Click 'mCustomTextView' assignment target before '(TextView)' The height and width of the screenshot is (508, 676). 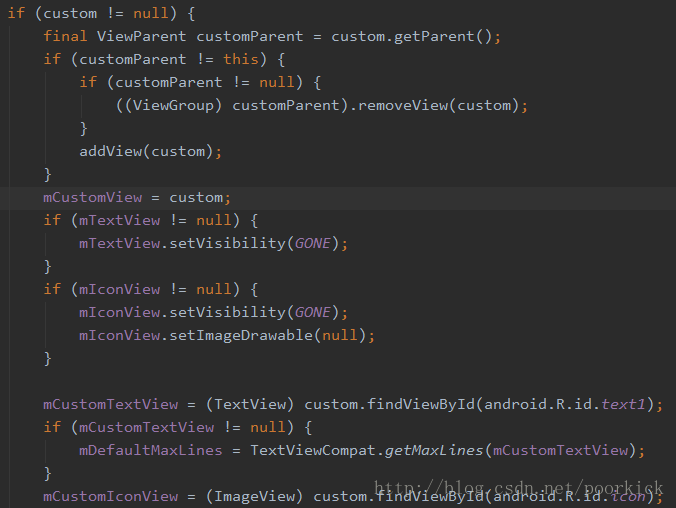(110, 405)
